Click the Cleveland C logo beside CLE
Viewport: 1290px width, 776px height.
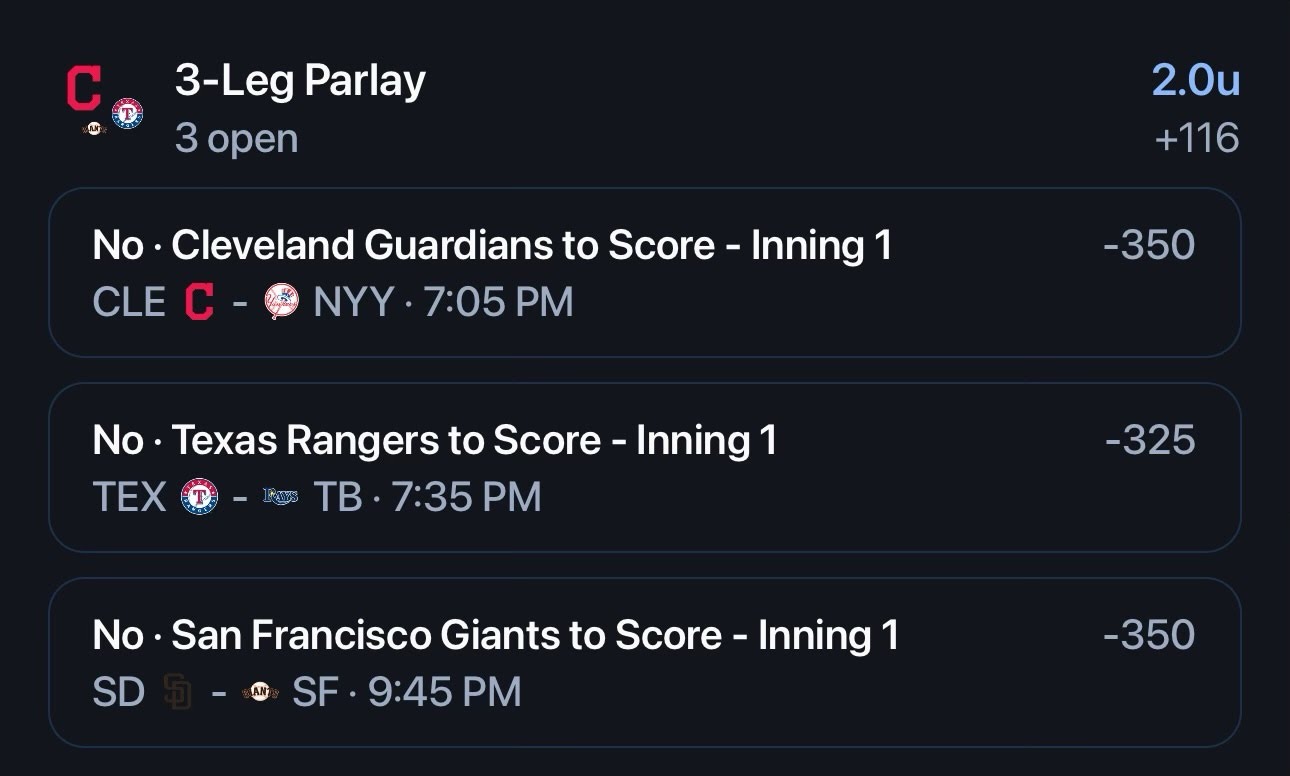click(200, 301)
